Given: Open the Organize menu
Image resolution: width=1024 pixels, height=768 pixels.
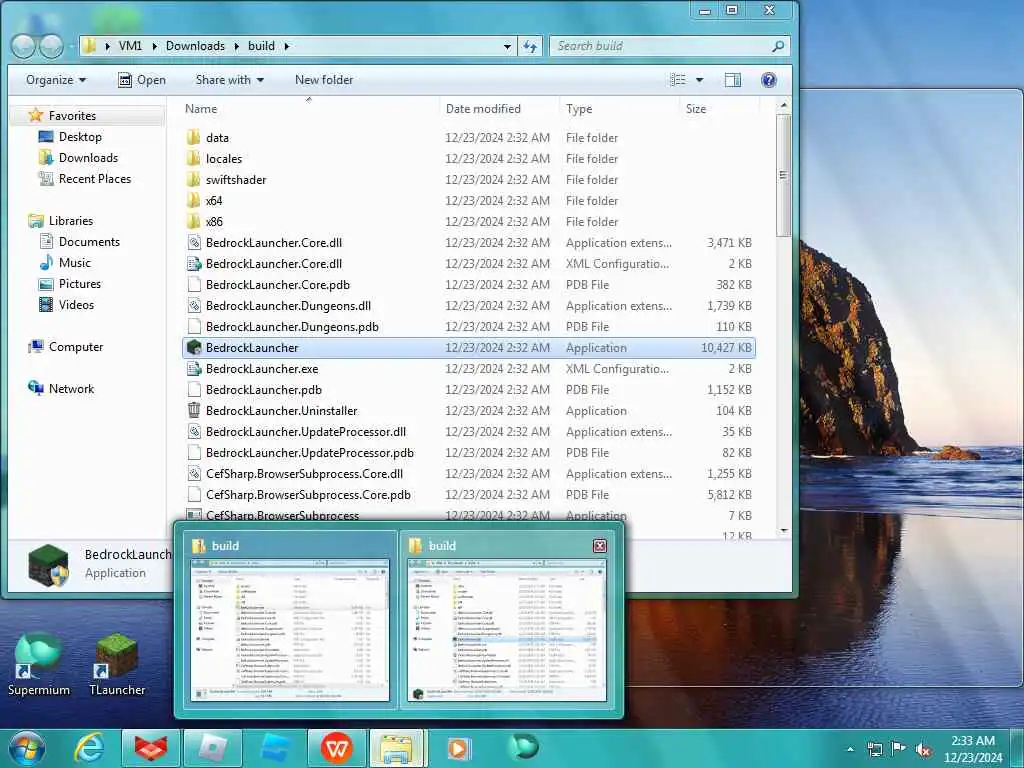Looking at the screenshot, I should point(56,80).
